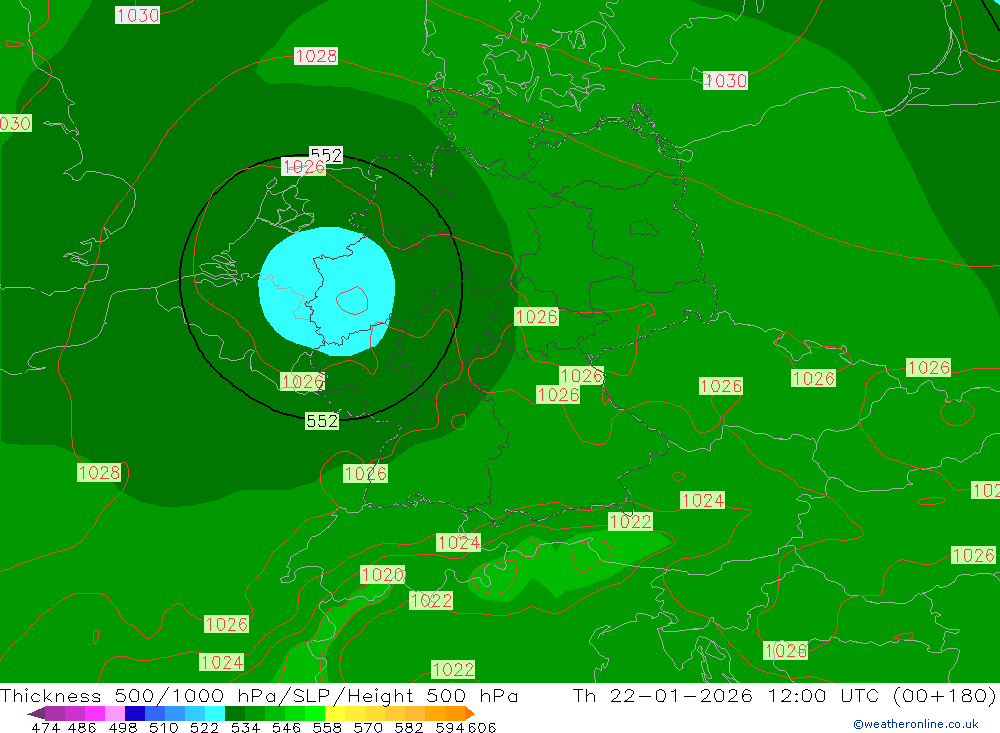The image size is (1000, 733).
Task: Click the chart title 'Thickness 500/1000 hPa/SLP/Height 500 hPa'
Action: pos(259,695)
